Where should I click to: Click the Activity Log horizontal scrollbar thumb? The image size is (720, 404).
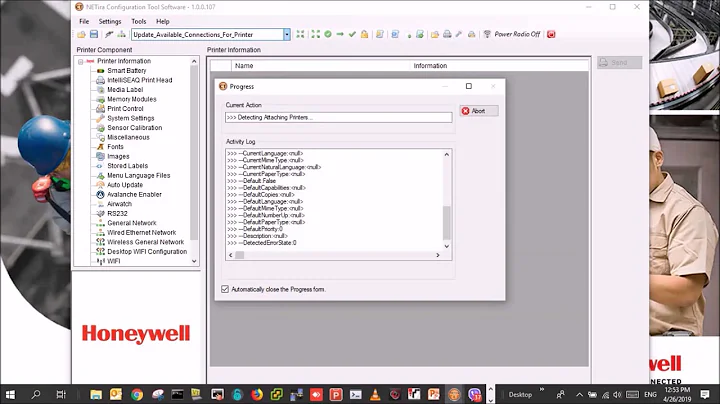coord(240,255)
